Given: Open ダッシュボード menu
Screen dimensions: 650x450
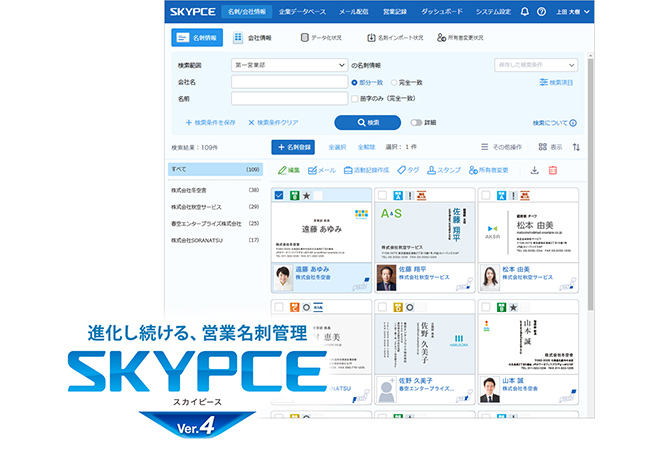Looking at the screenshot, I should tap(442, 12).
